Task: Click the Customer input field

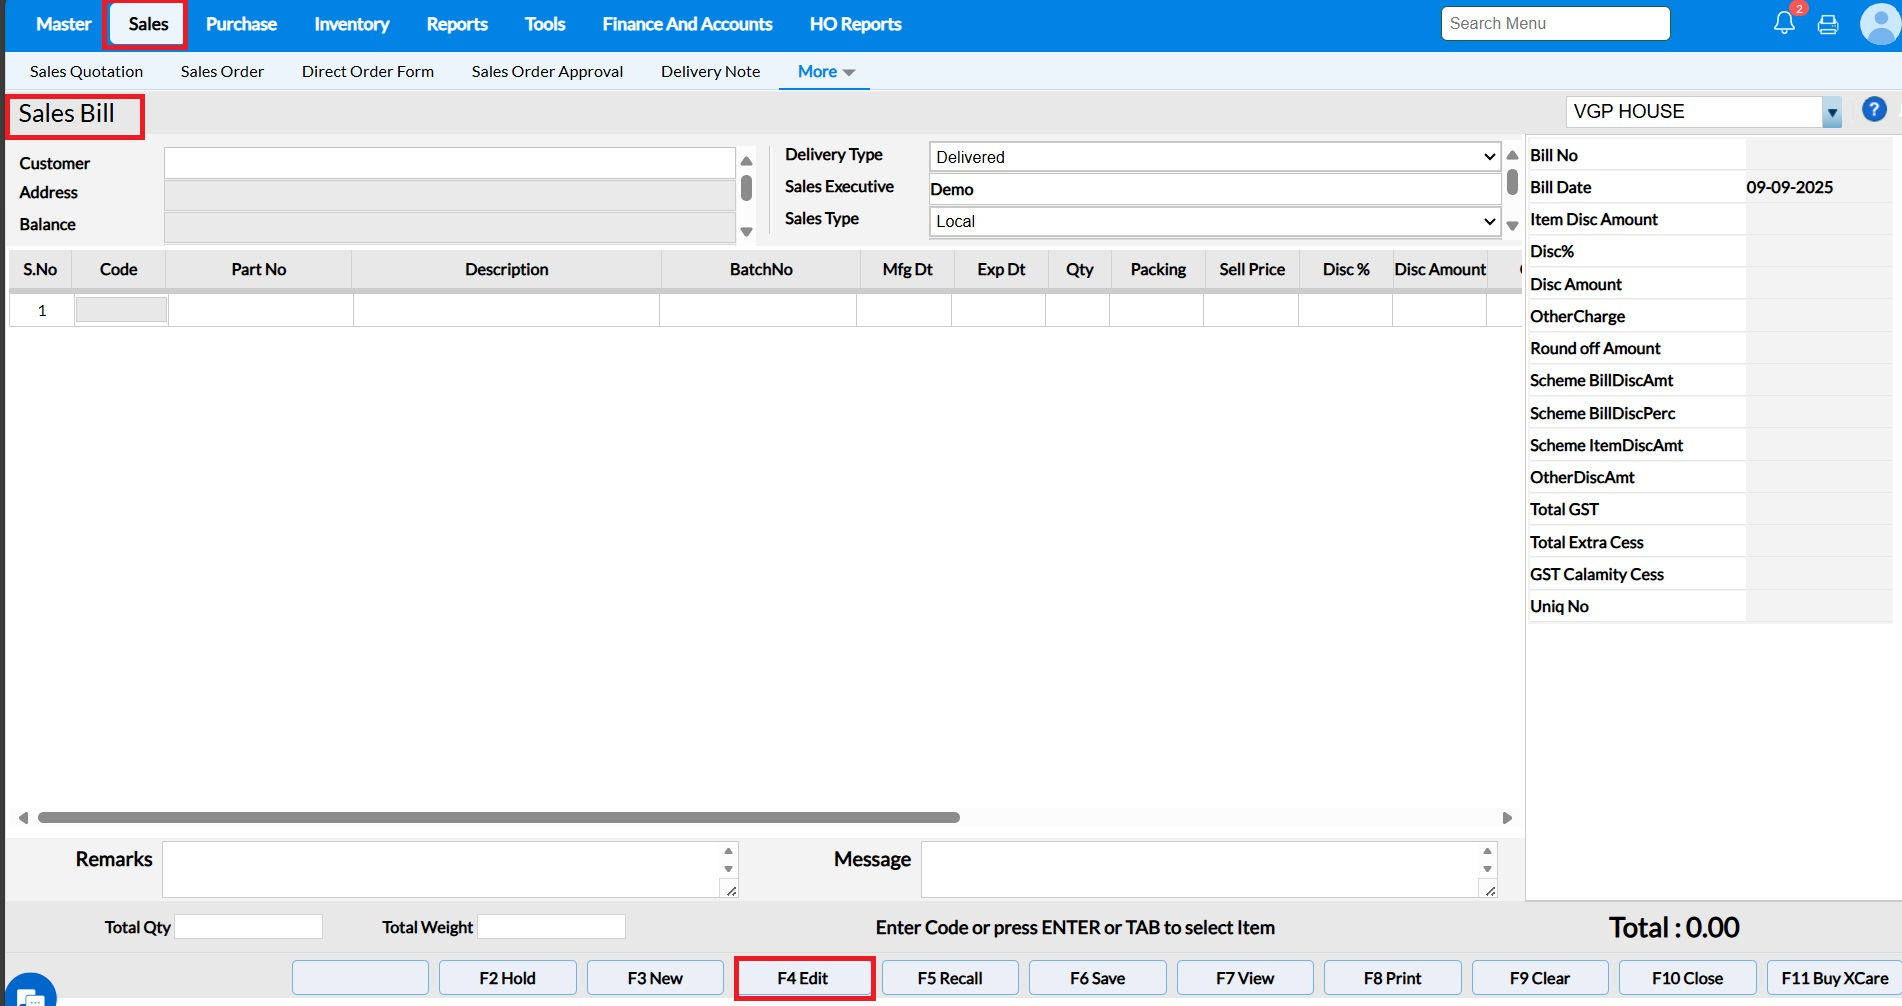Action: point(449,163)
